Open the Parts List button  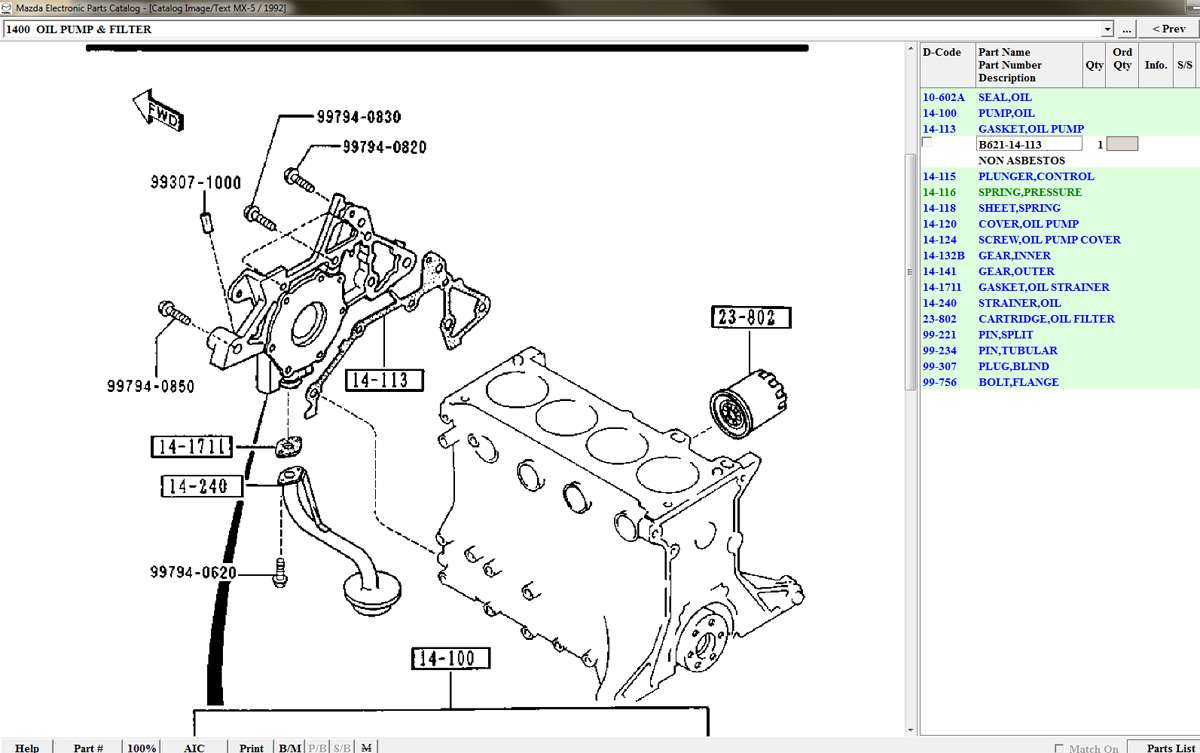(1163, 747)
